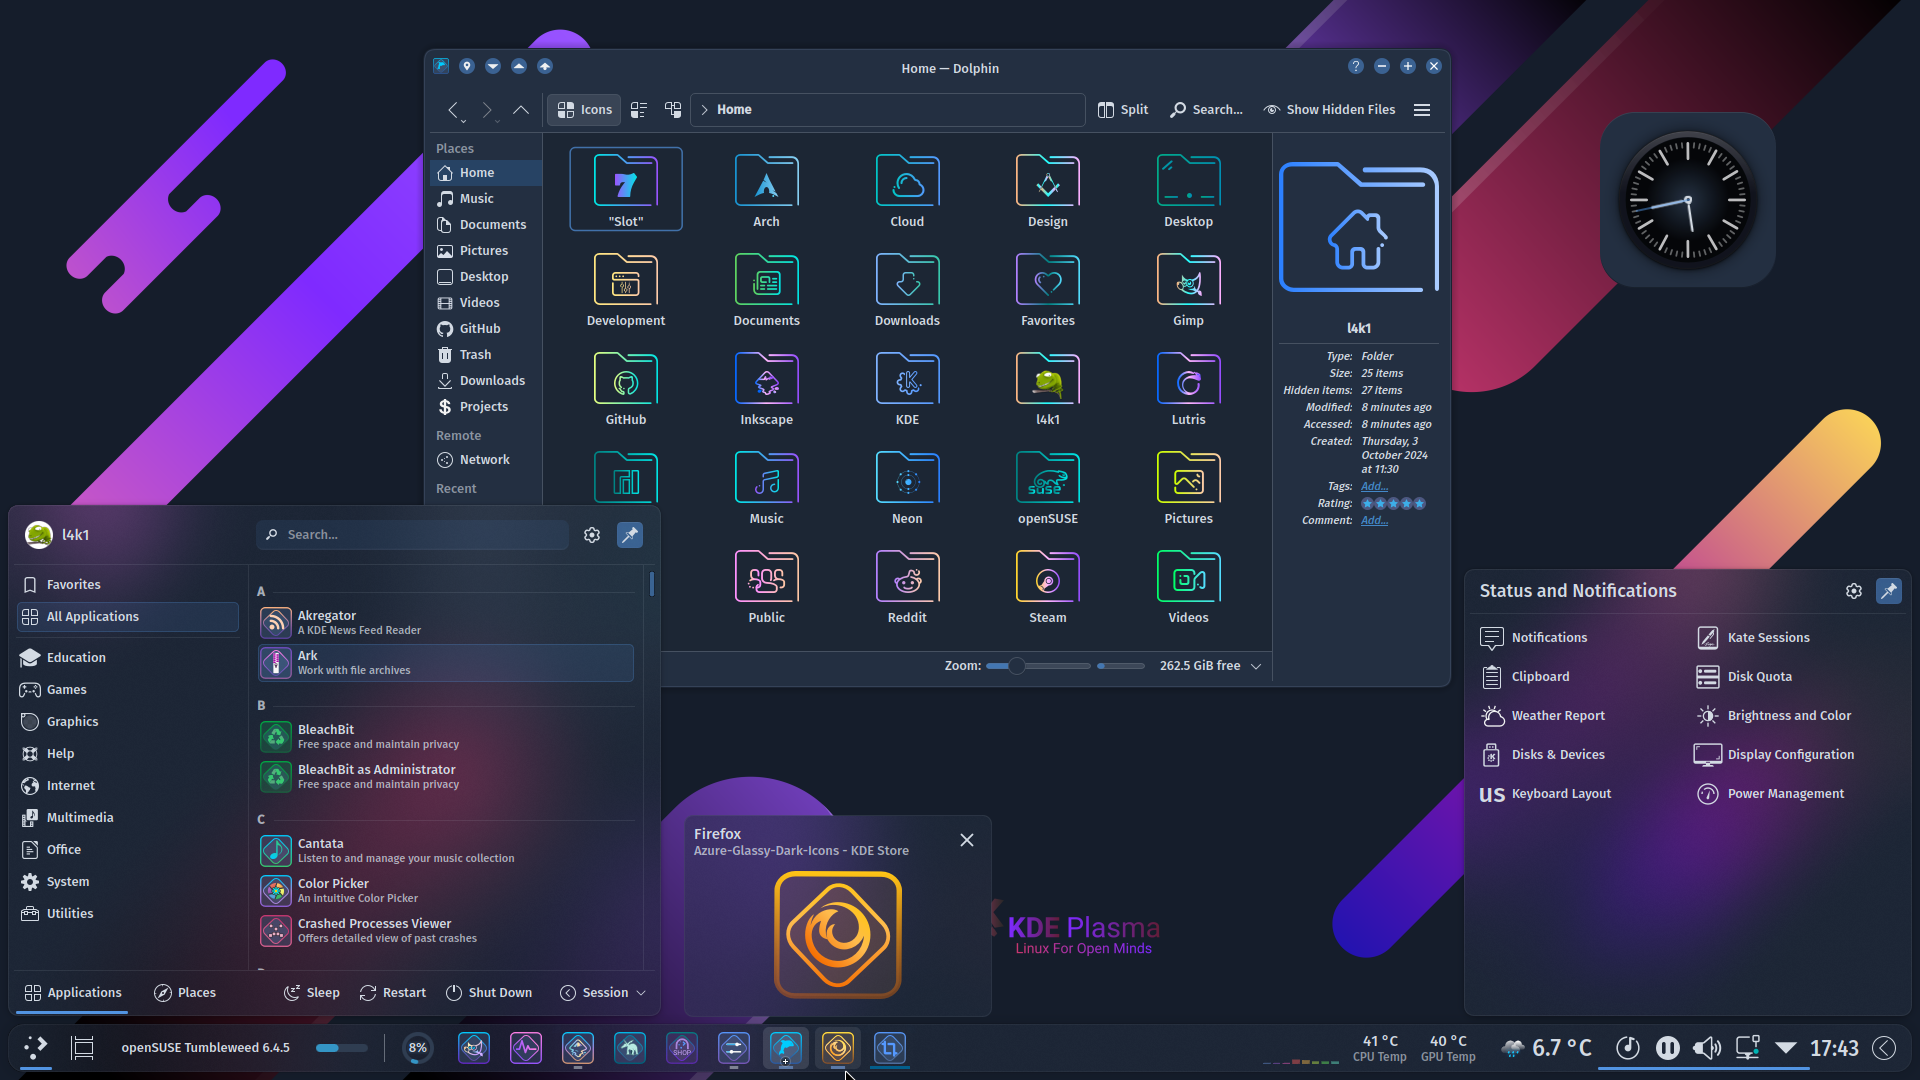
Task: Select the Favorites category in launcher
Action: 128,585
